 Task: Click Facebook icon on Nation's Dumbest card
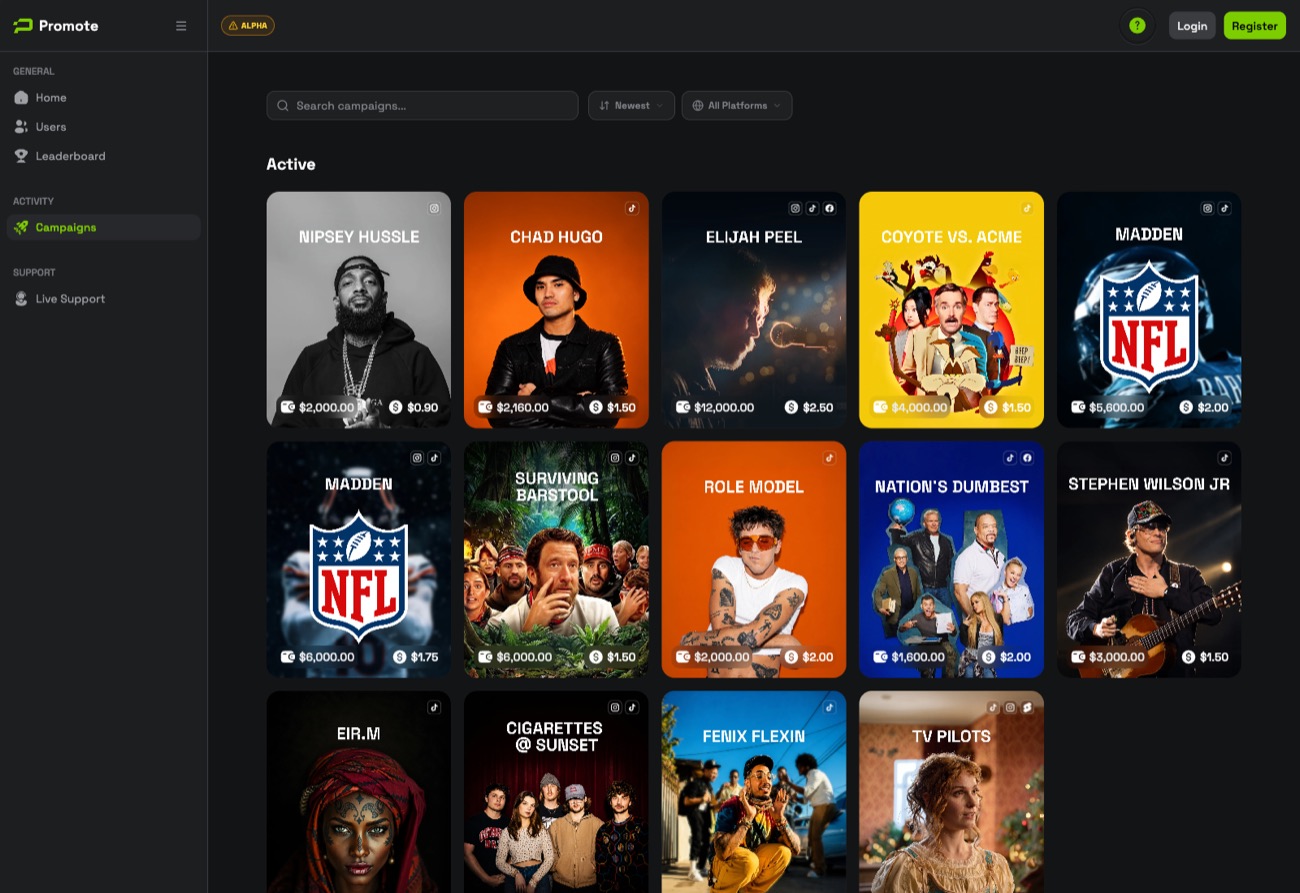(1027, 458)
